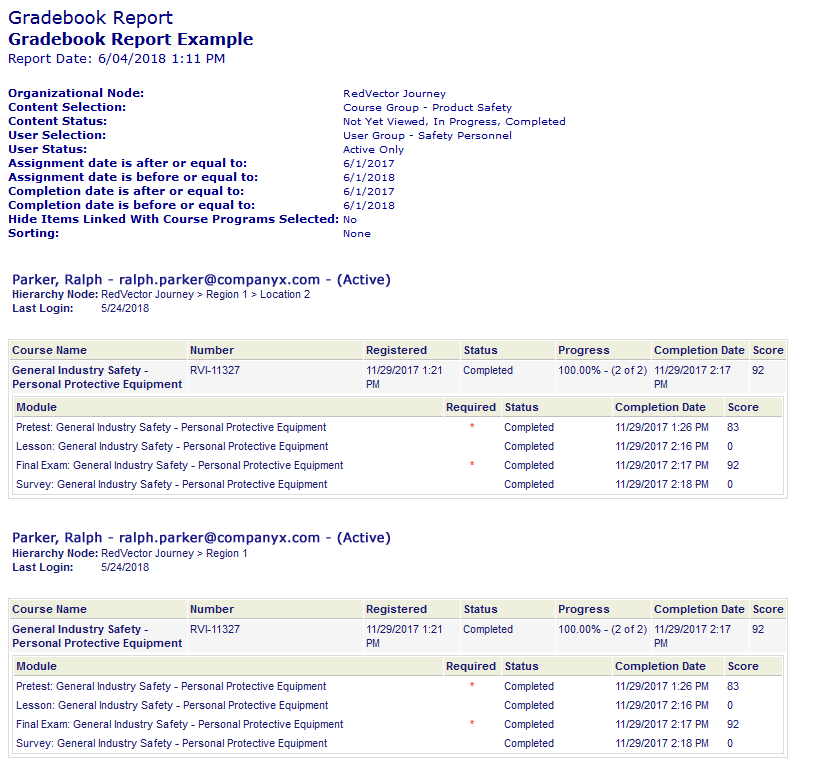827x771 pixels.
Task: Click the Progress column header
Action: pos(576,350)
